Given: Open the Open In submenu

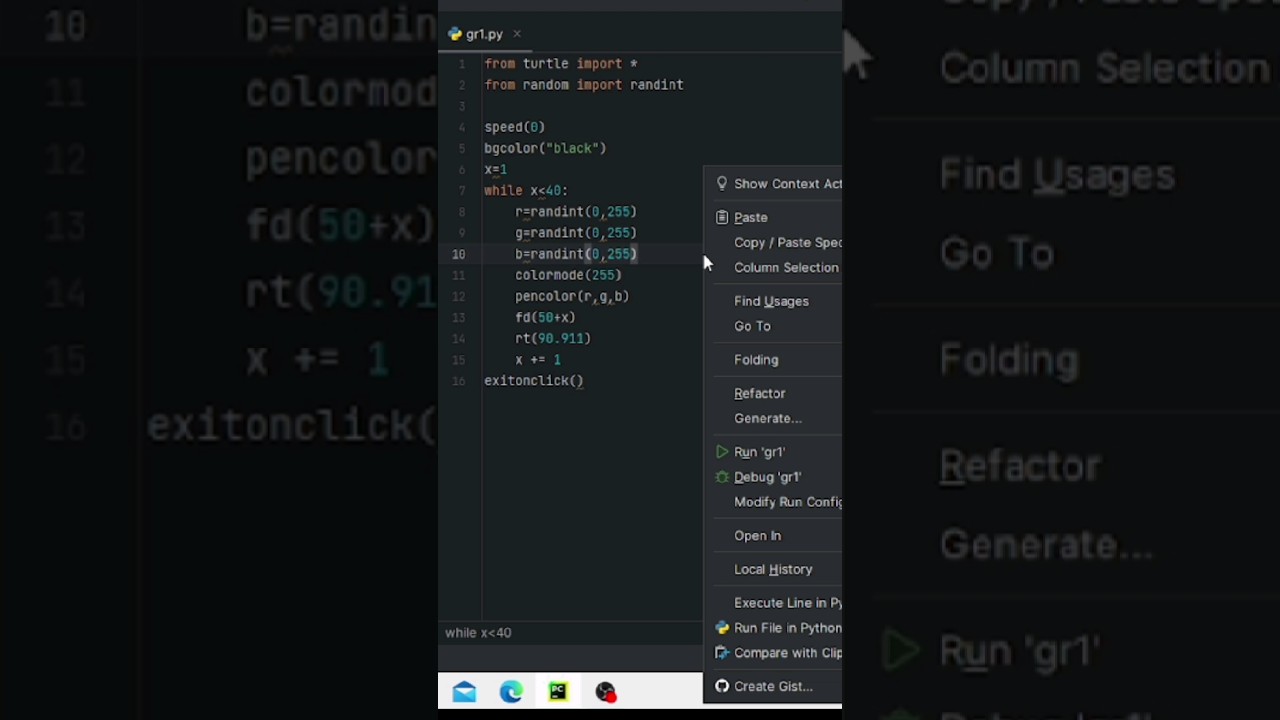Looking at the screenshot, I should click(757, 536).
